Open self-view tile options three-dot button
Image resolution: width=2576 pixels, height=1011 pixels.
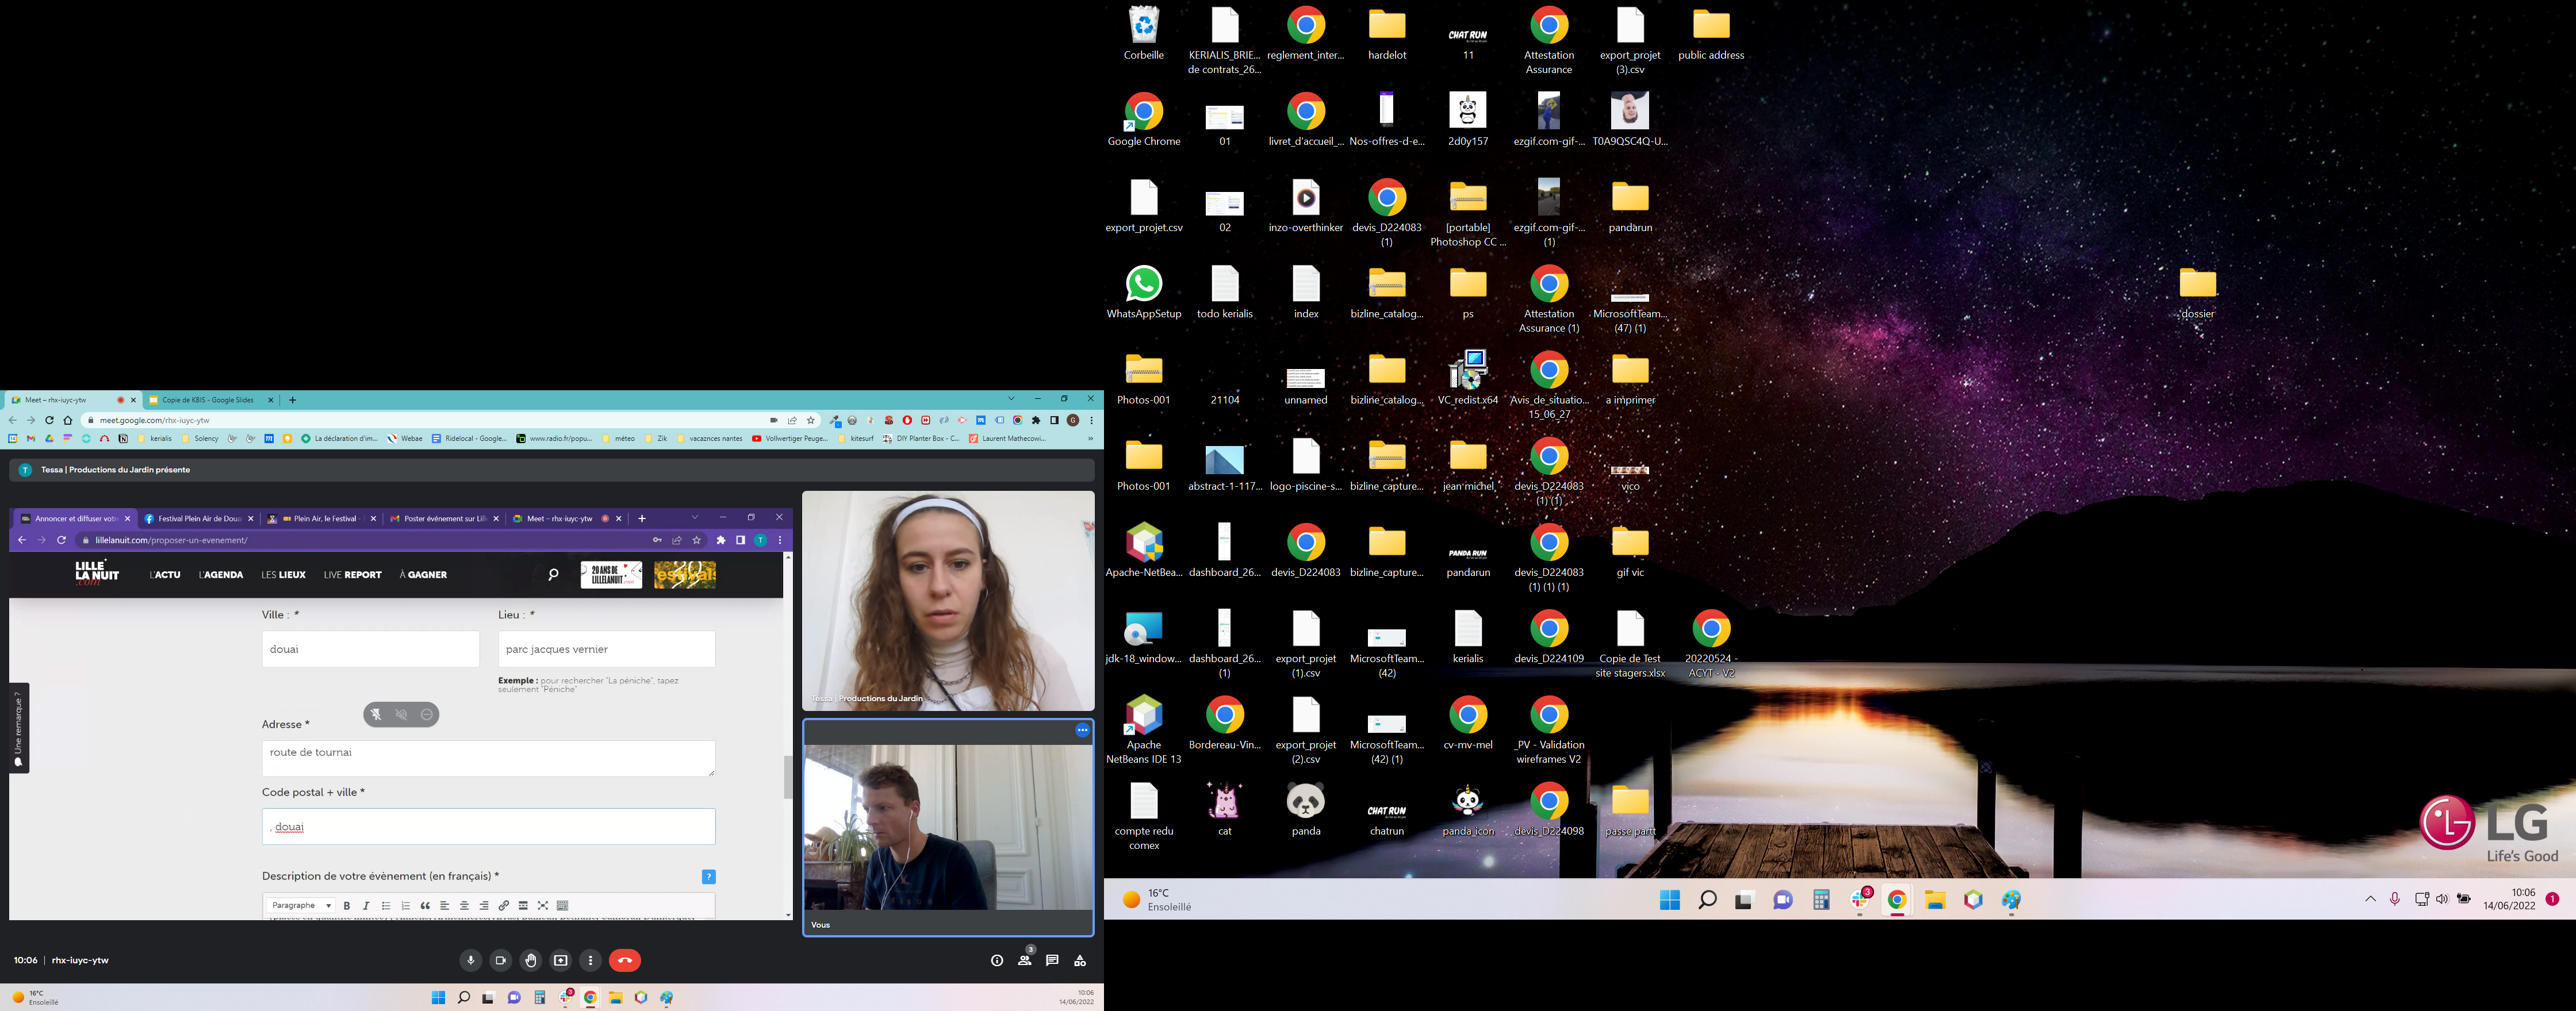tap(1082, 730)
